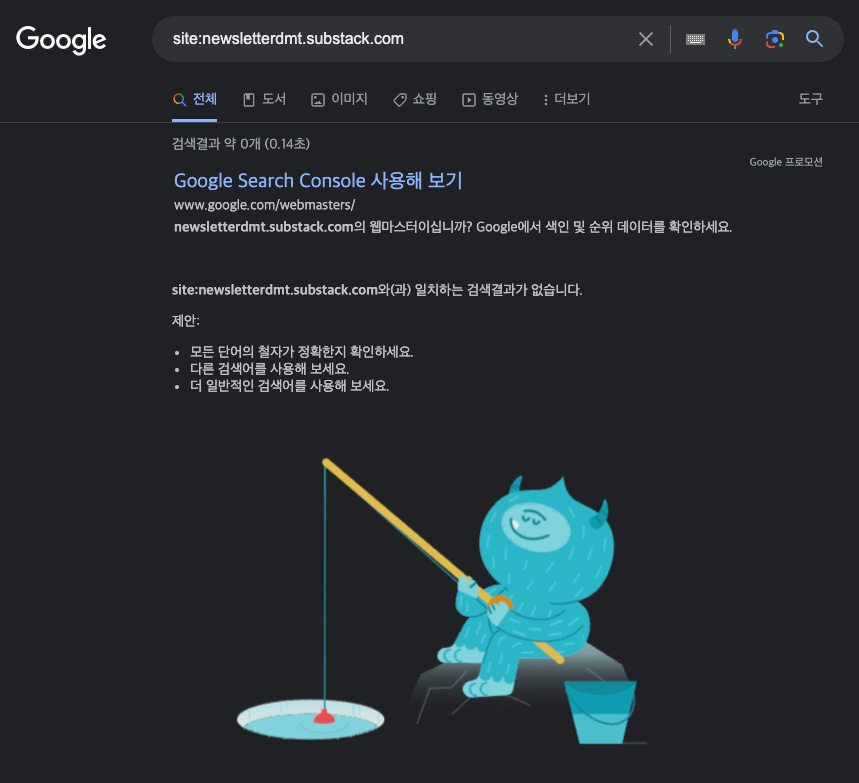859x783 pixels.
Task: Click the www.google.com/webmasters/ URL text
Action: 265,205
